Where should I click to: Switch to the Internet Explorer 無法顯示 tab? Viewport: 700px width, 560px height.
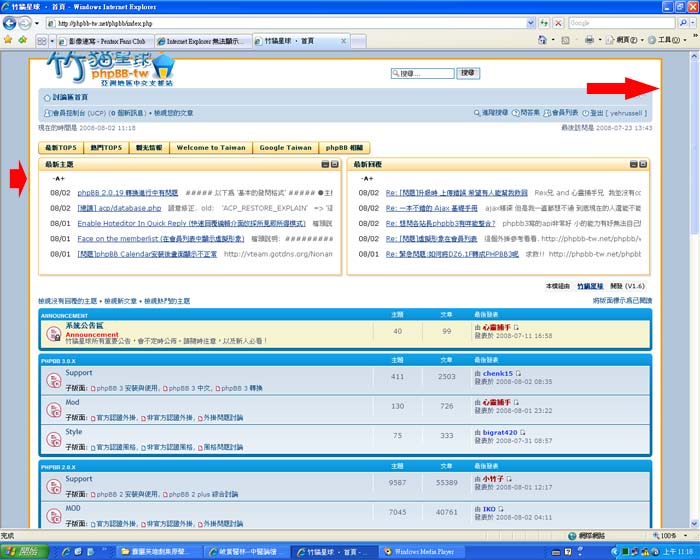click(x=204, y=41)
